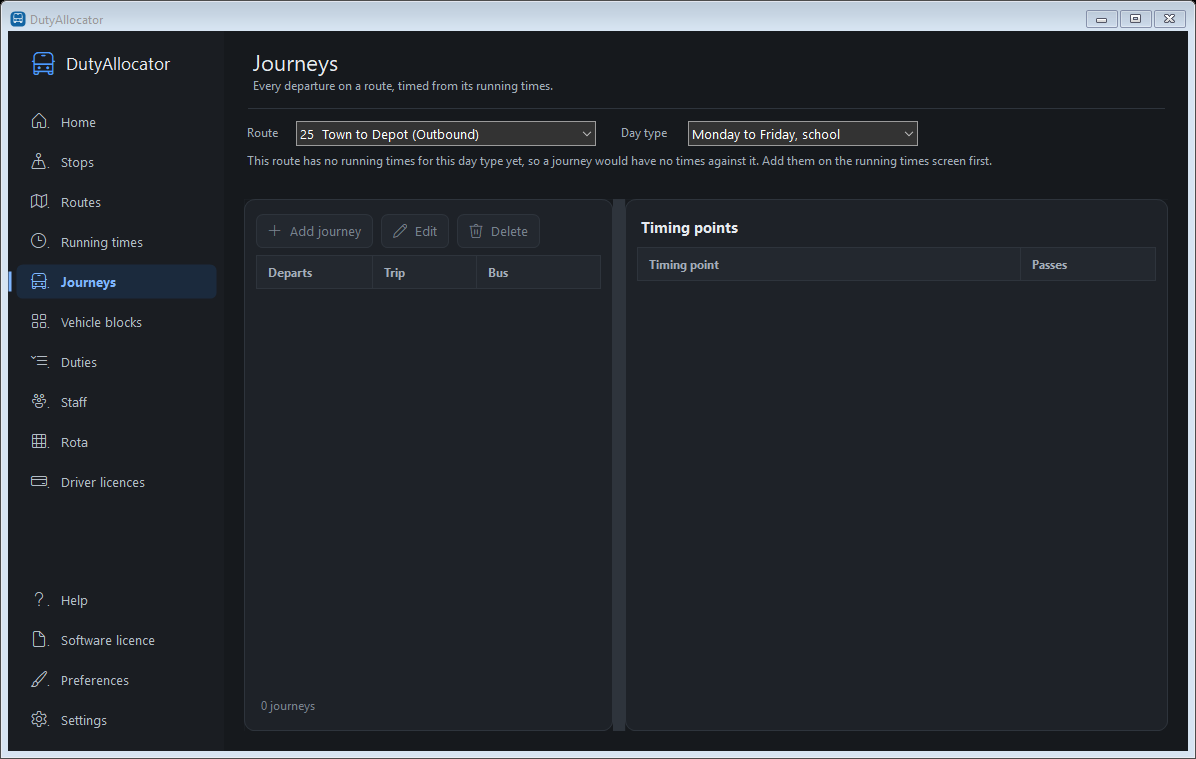Viewport: 1196px width, 759px height.
Task: Click the Delete journey button
Action: pyautogui.click(x=498, y=231)
